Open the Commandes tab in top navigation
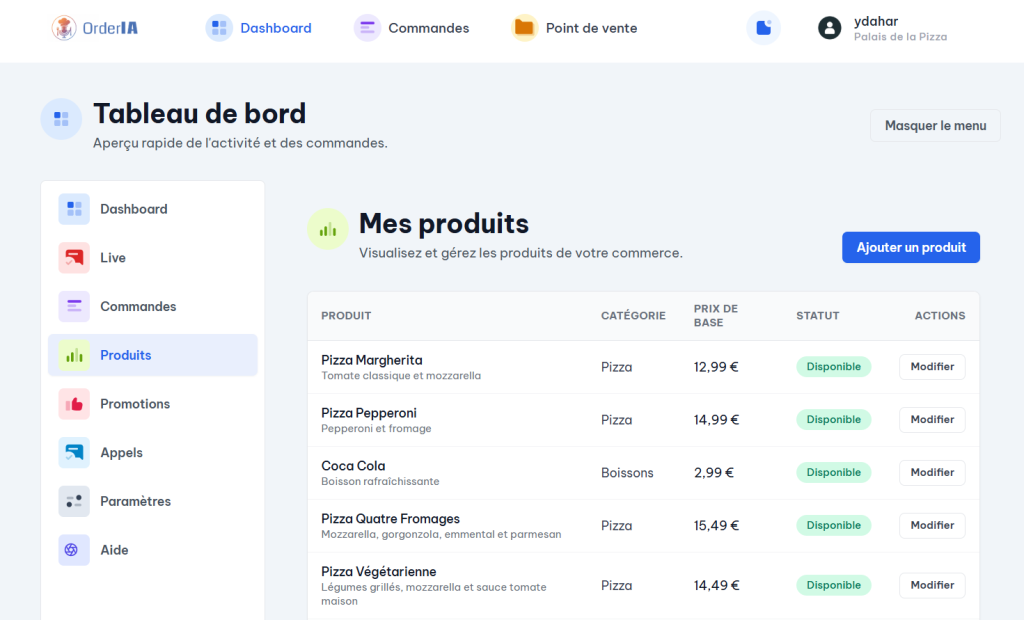The width and height of the screenshot is (1024, 620). click(x=428, y=28)
